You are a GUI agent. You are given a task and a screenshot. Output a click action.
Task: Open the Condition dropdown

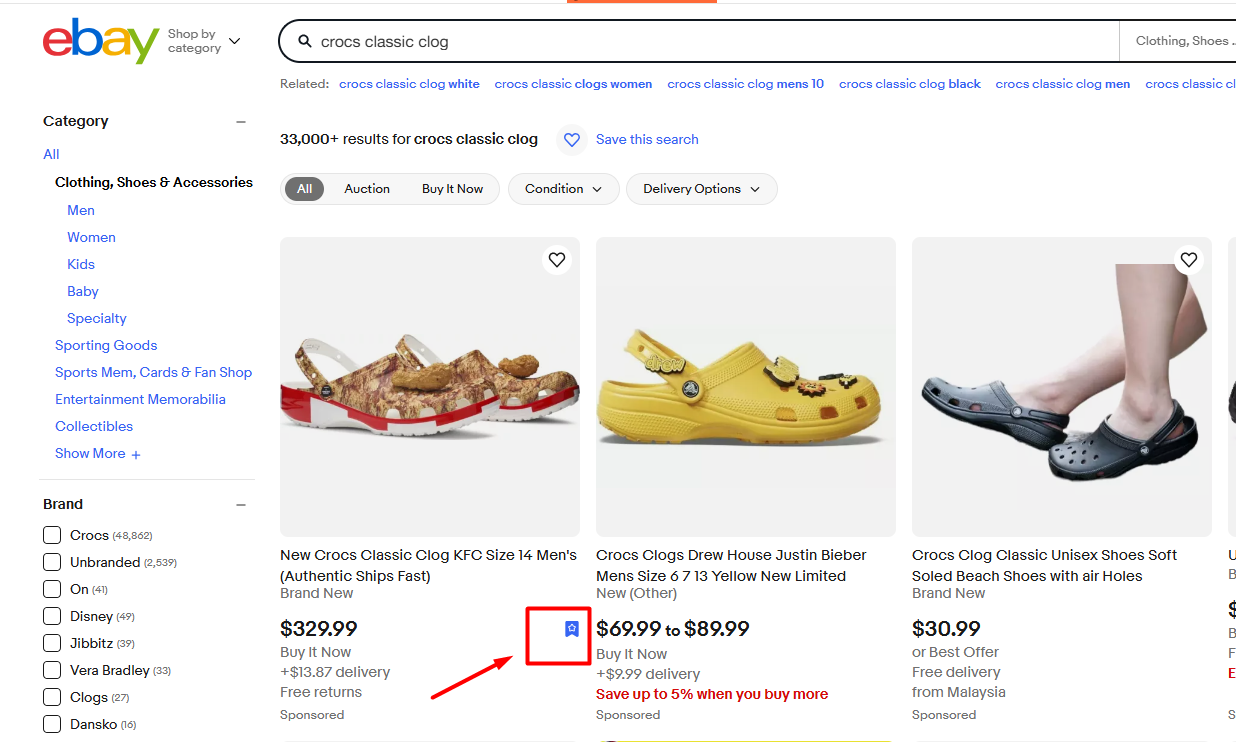click(x=563, y=189)
